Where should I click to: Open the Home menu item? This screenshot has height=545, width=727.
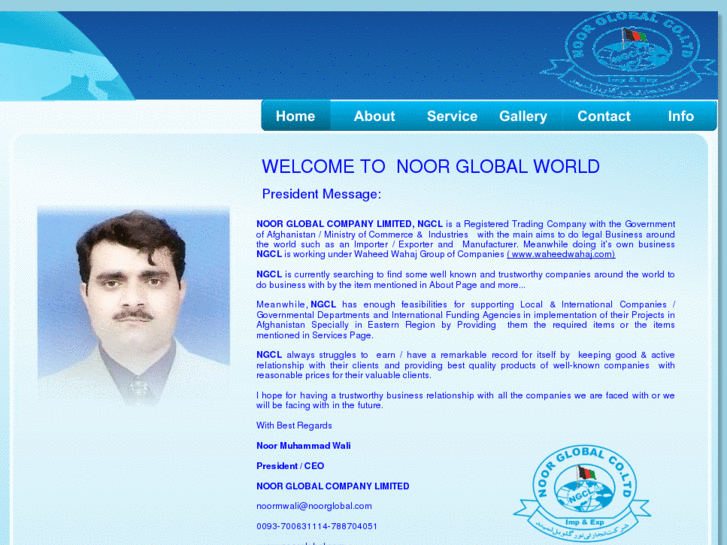click(295, 116)
